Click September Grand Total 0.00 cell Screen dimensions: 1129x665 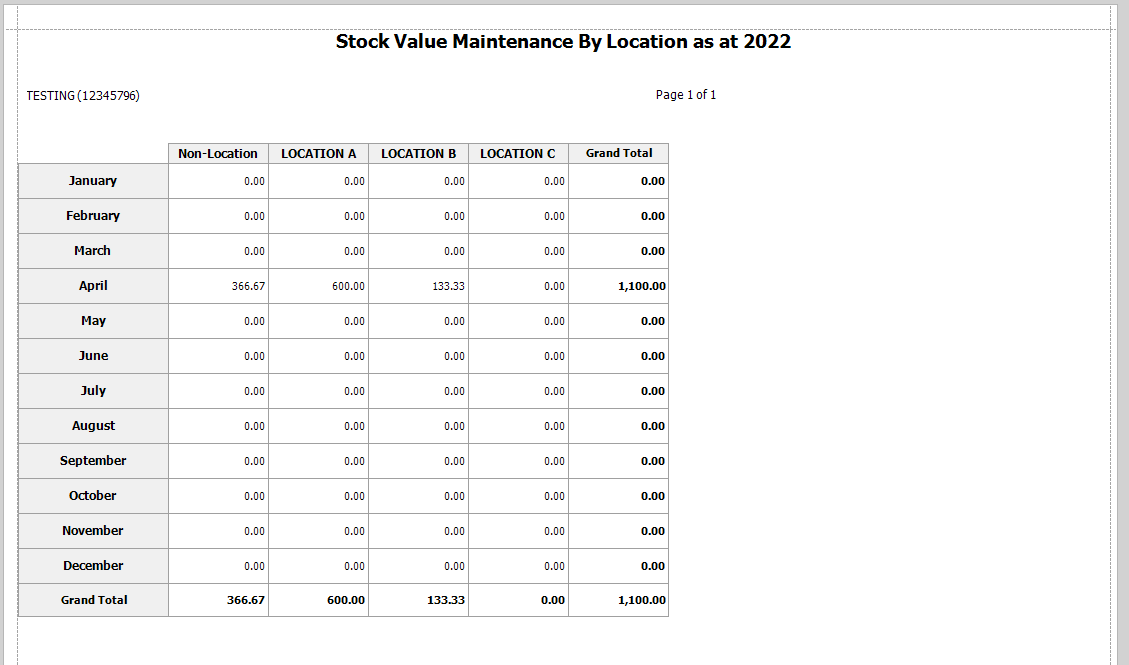[619, 461]
